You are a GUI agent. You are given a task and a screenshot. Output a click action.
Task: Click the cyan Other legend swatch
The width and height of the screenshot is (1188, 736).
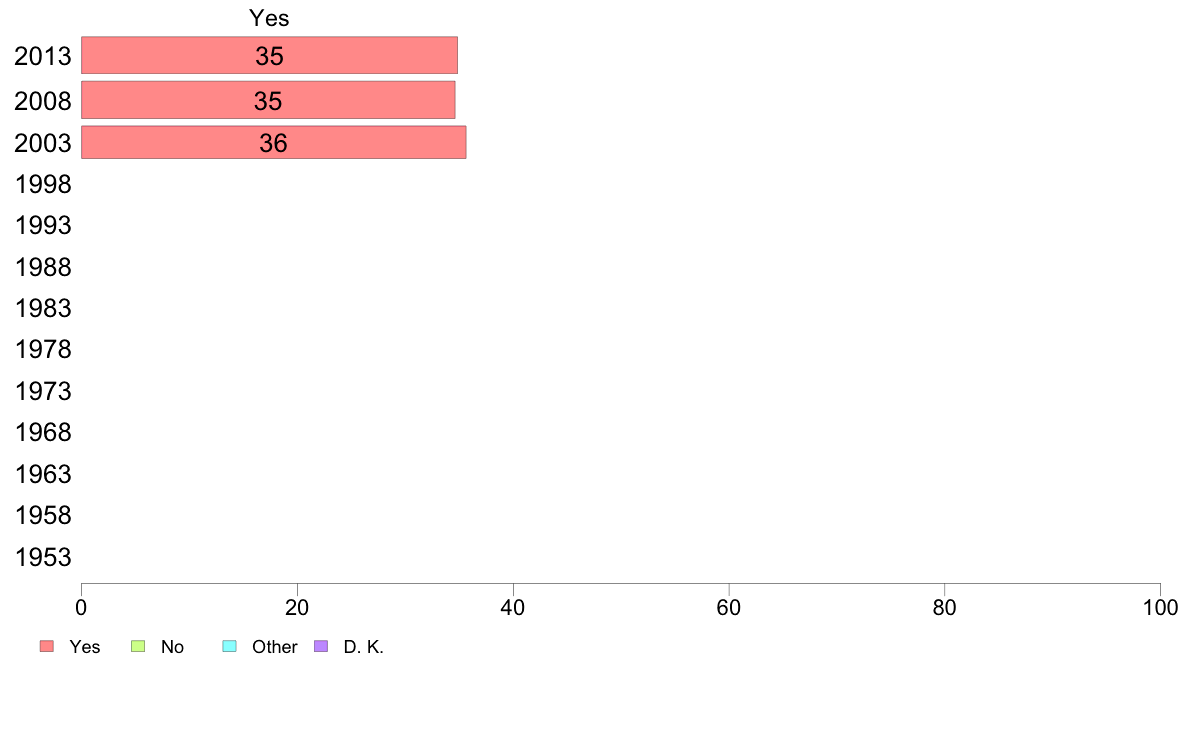(230, 646)
